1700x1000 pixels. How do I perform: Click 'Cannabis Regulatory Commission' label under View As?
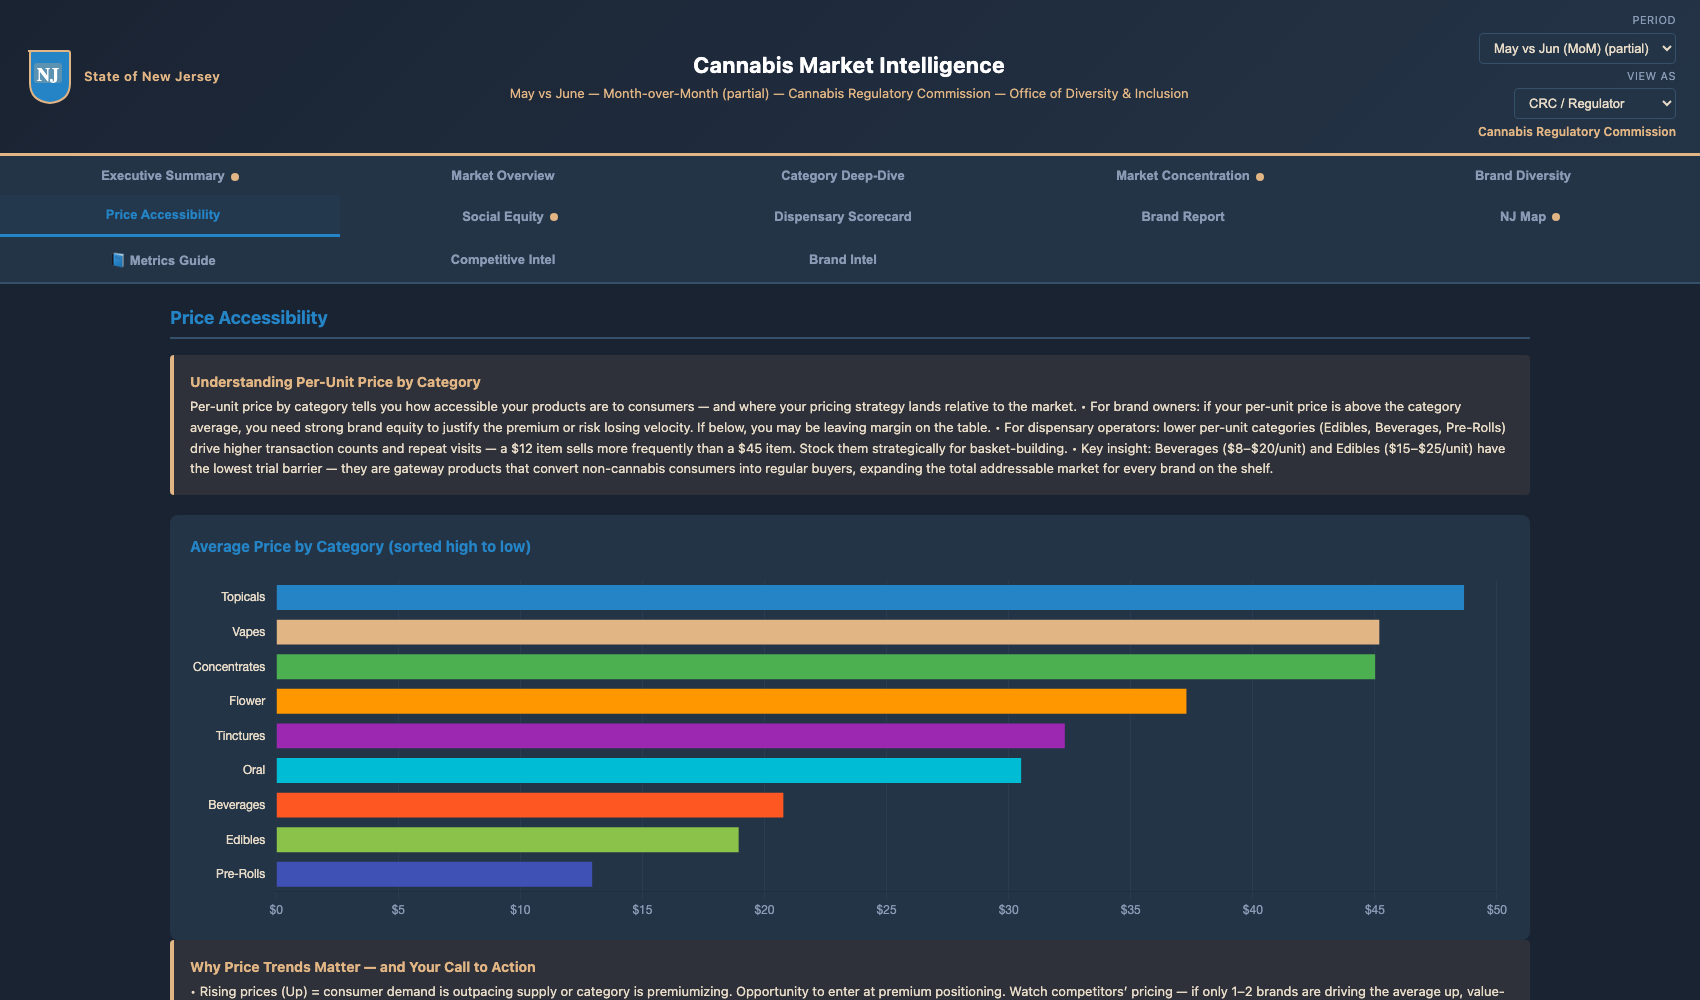click(1577, 131)
